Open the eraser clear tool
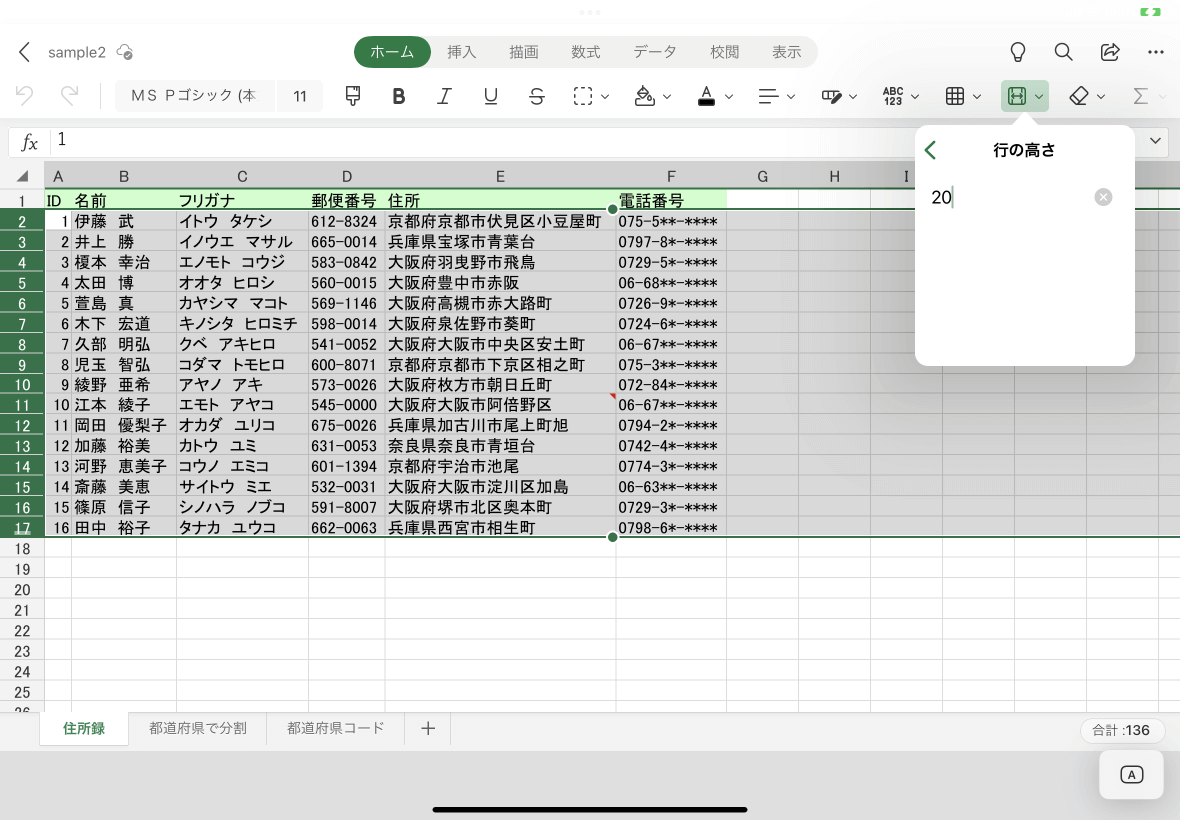Viewport: 1180px width, 820px height. pyautogui.click(x=1078, y=96)
